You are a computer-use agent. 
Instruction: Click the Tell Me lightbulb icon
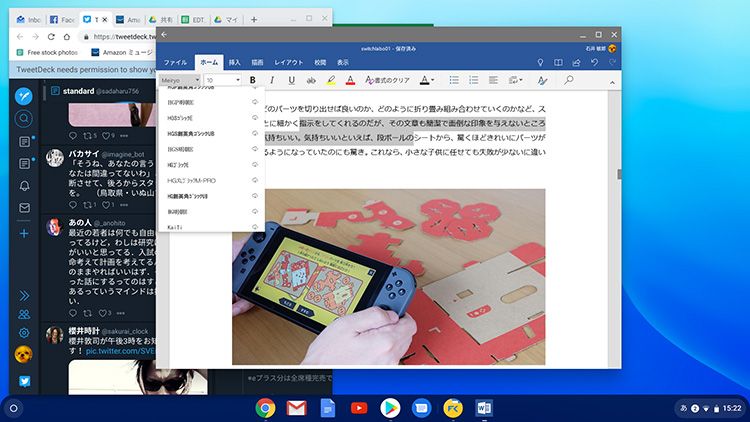(x=540, y=63)
